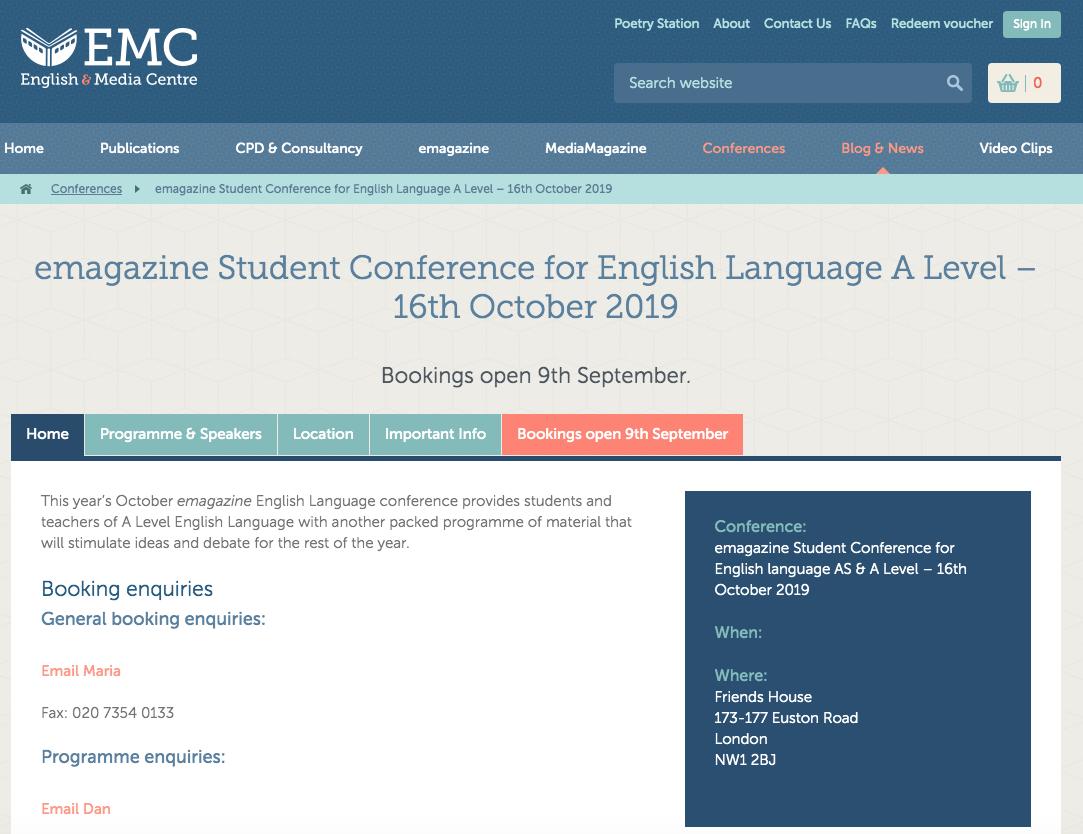The height and width of the screenshot is (834, 1083).
Task: Click the NW1 2BJ postcode text
Action: coord(745,760)
